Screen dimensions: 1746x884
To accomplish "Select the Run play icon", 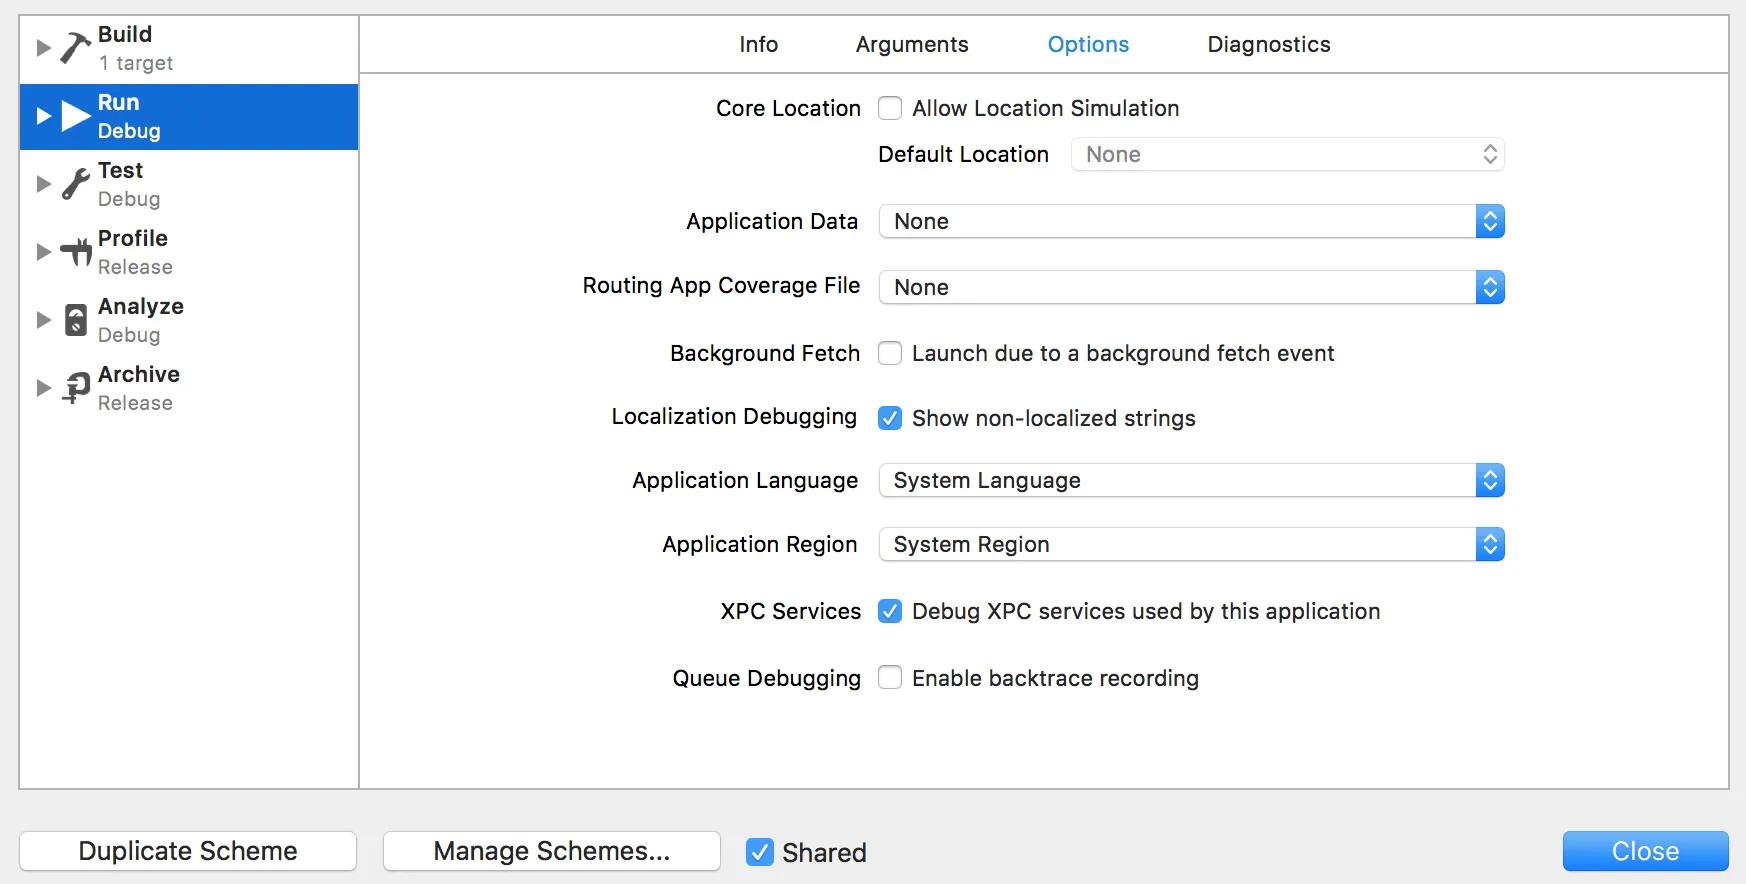I will (75, 116).
